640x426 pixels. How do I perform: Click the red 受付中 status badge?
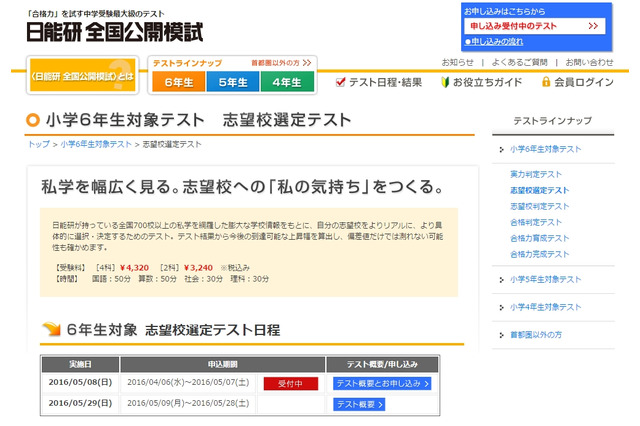click(291, 384)
